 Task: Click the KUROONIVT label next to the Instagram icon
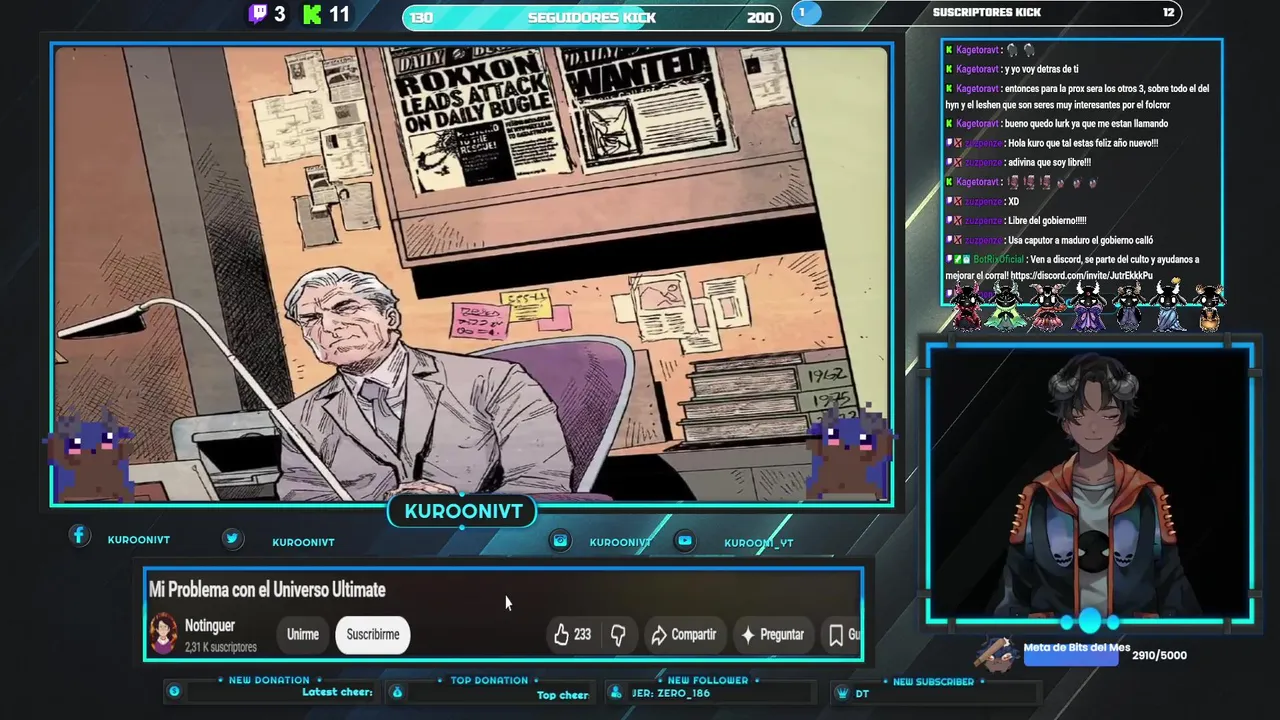click(x=620, y=542)
